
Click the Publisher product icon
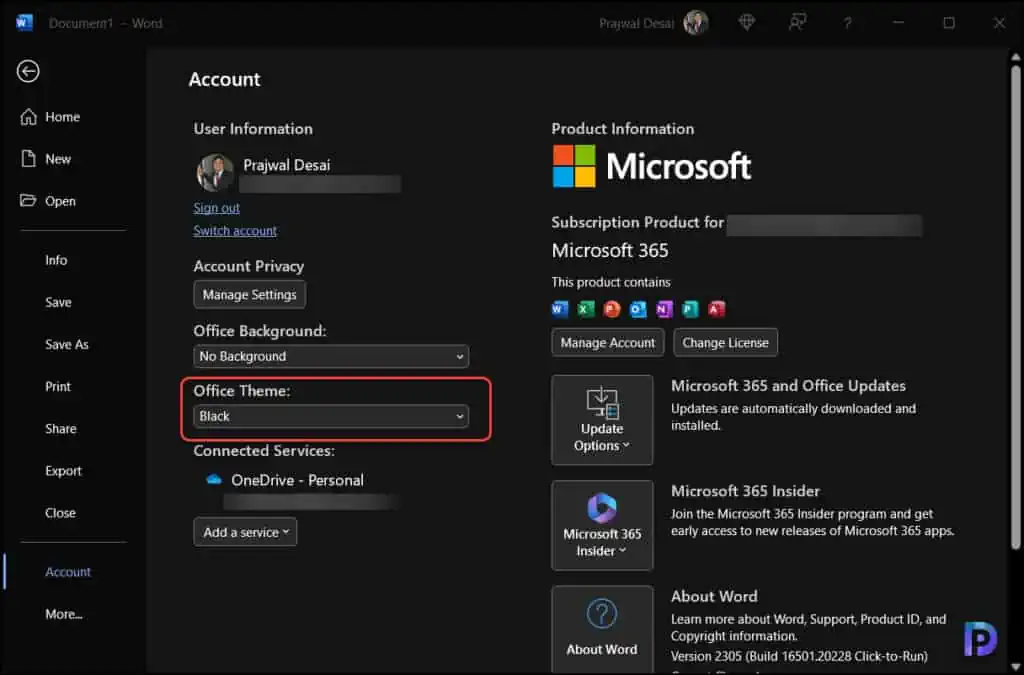(690, 309)
